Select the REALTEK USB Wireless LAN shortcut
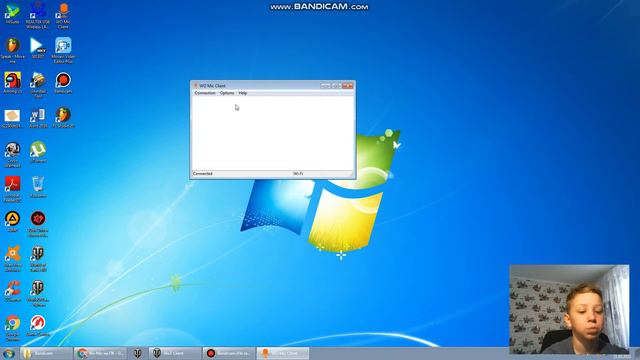Screen dimensions: 640x360 38,16
